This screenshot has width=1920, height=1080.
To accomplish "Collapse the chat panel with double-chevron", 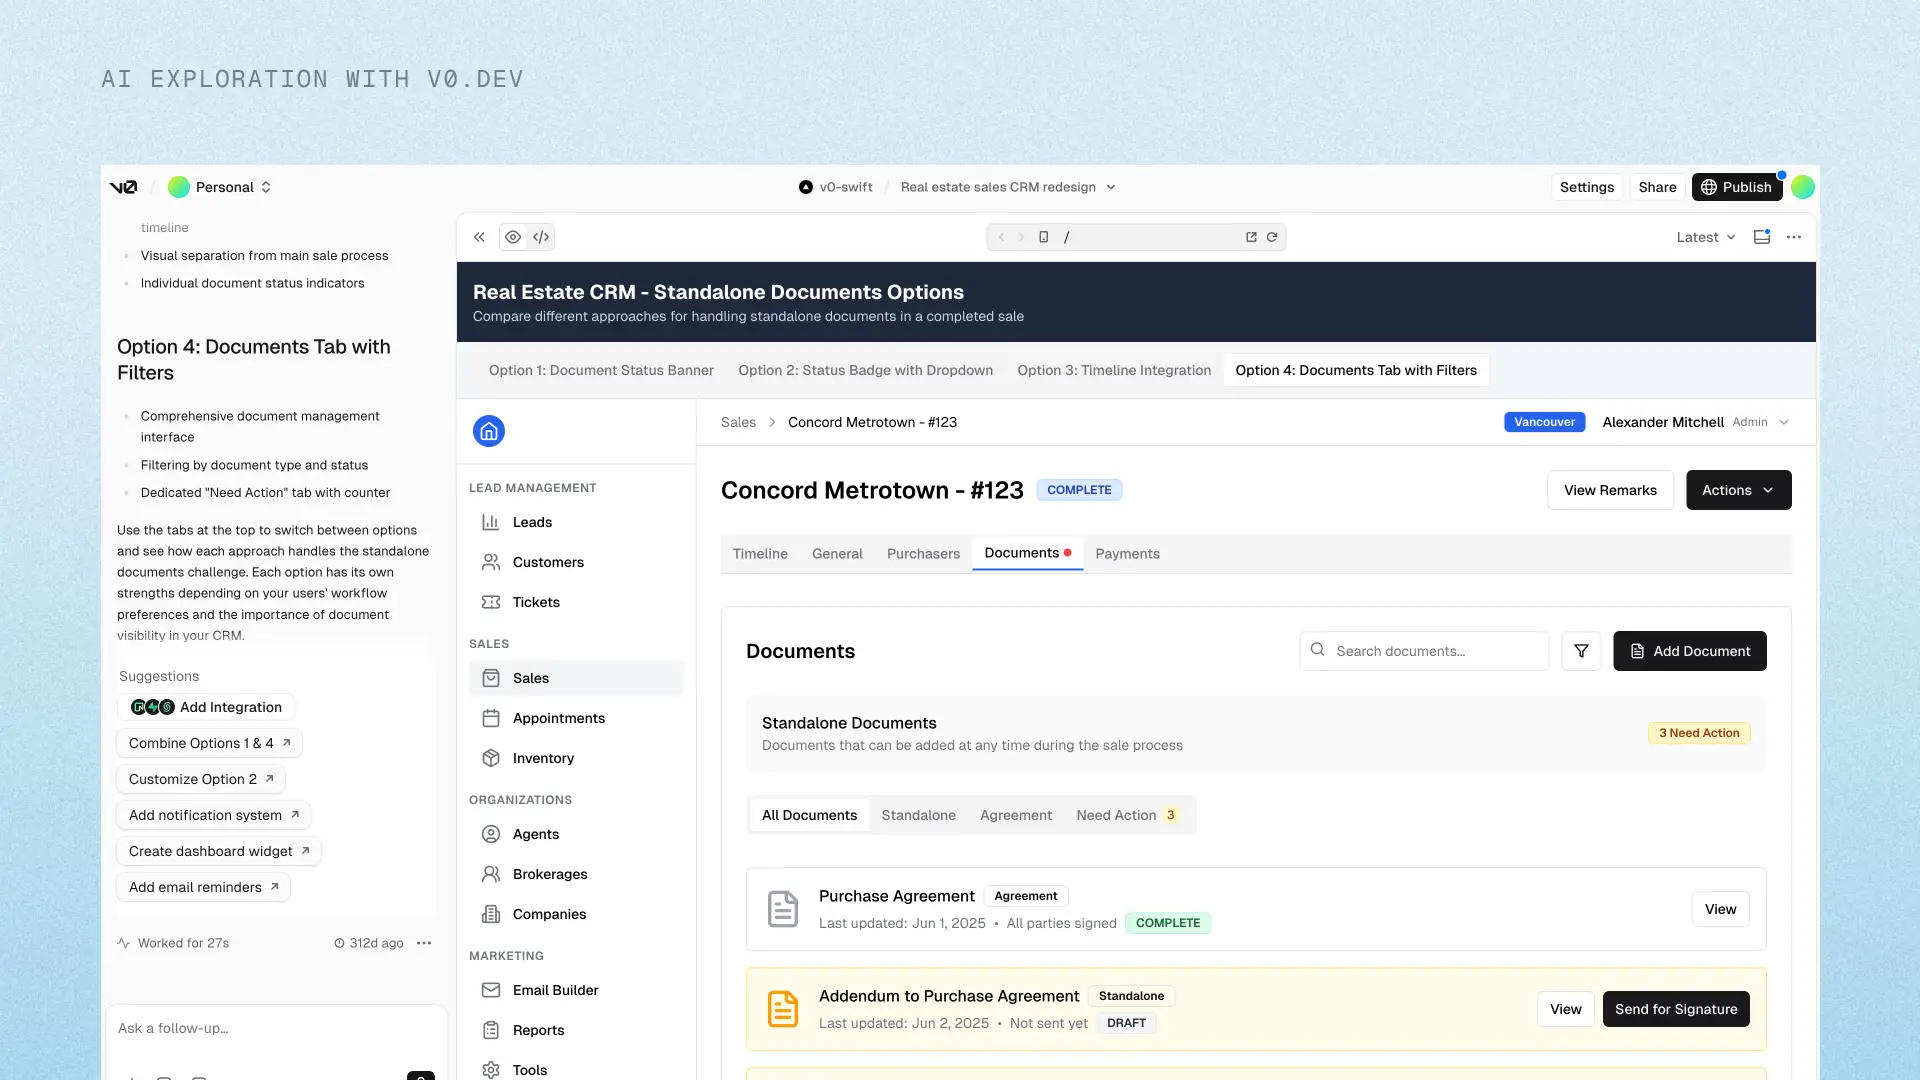I will tap(479, 237).
